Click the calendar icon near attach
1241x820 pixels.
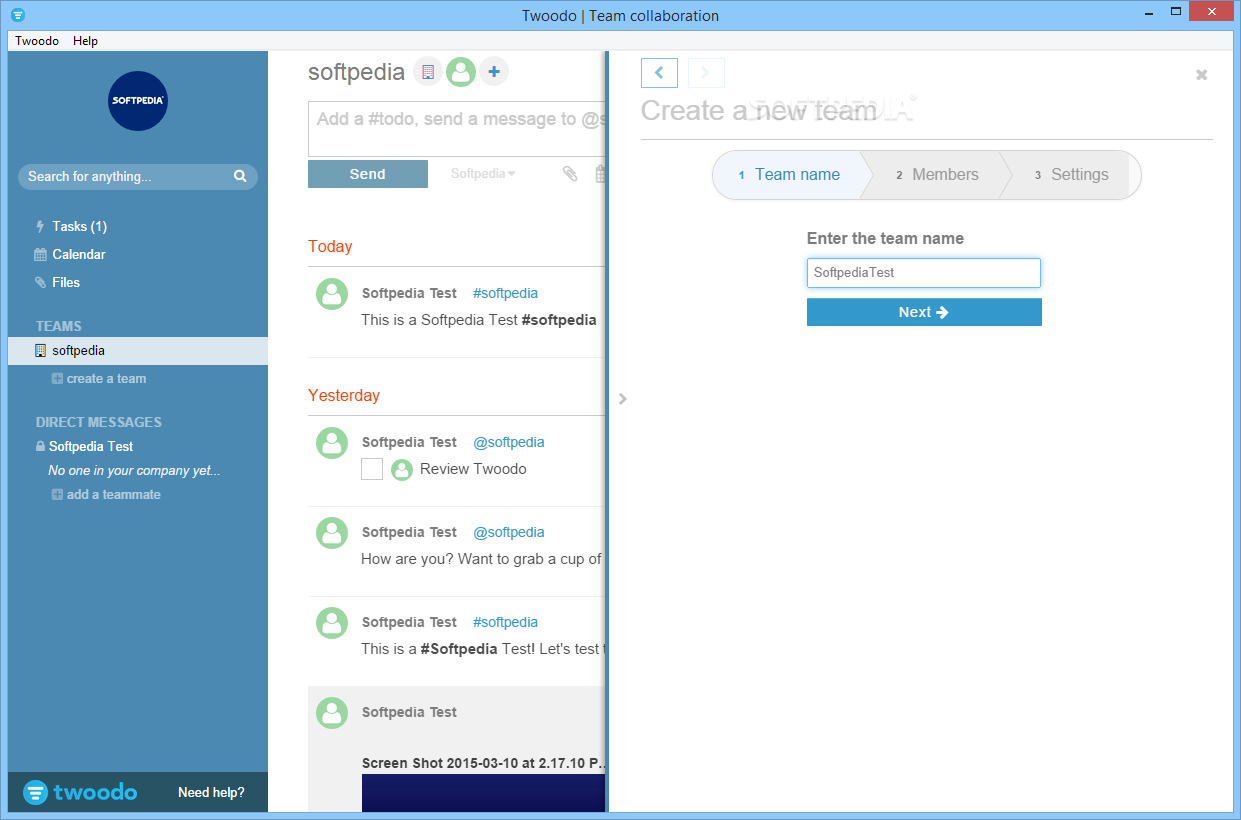pos(601,174)
